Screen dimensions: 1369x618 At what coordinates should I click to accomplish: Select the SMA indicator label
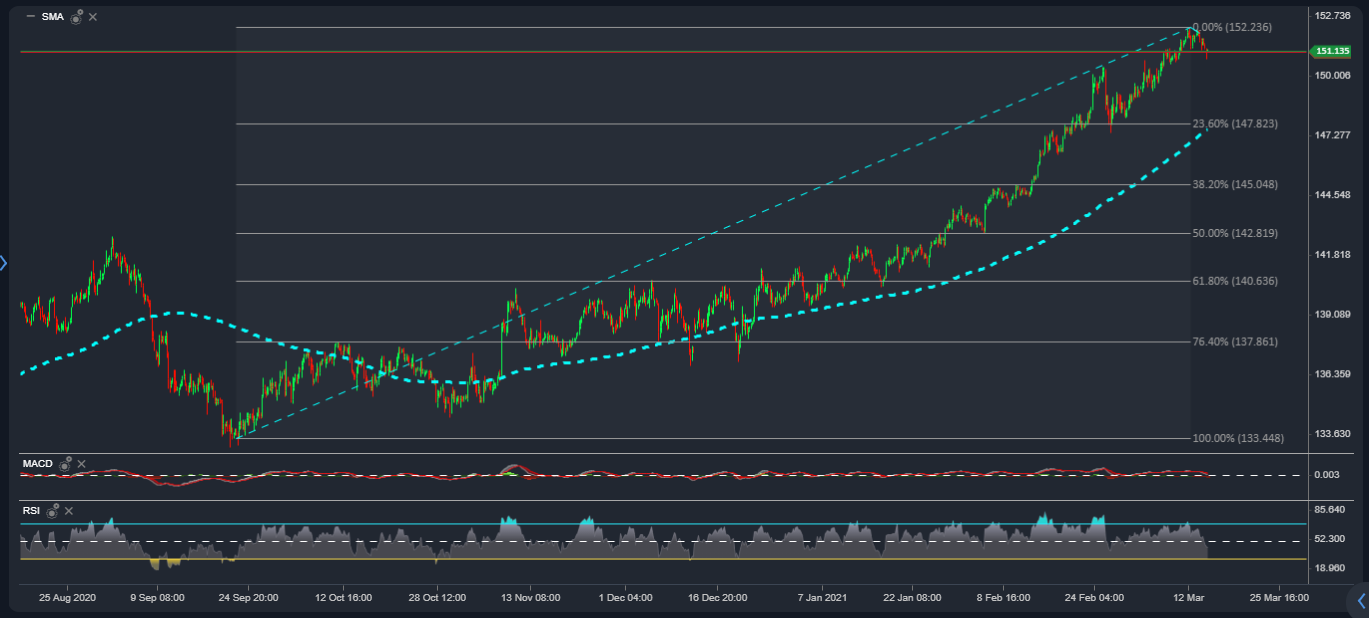(52, 17)
